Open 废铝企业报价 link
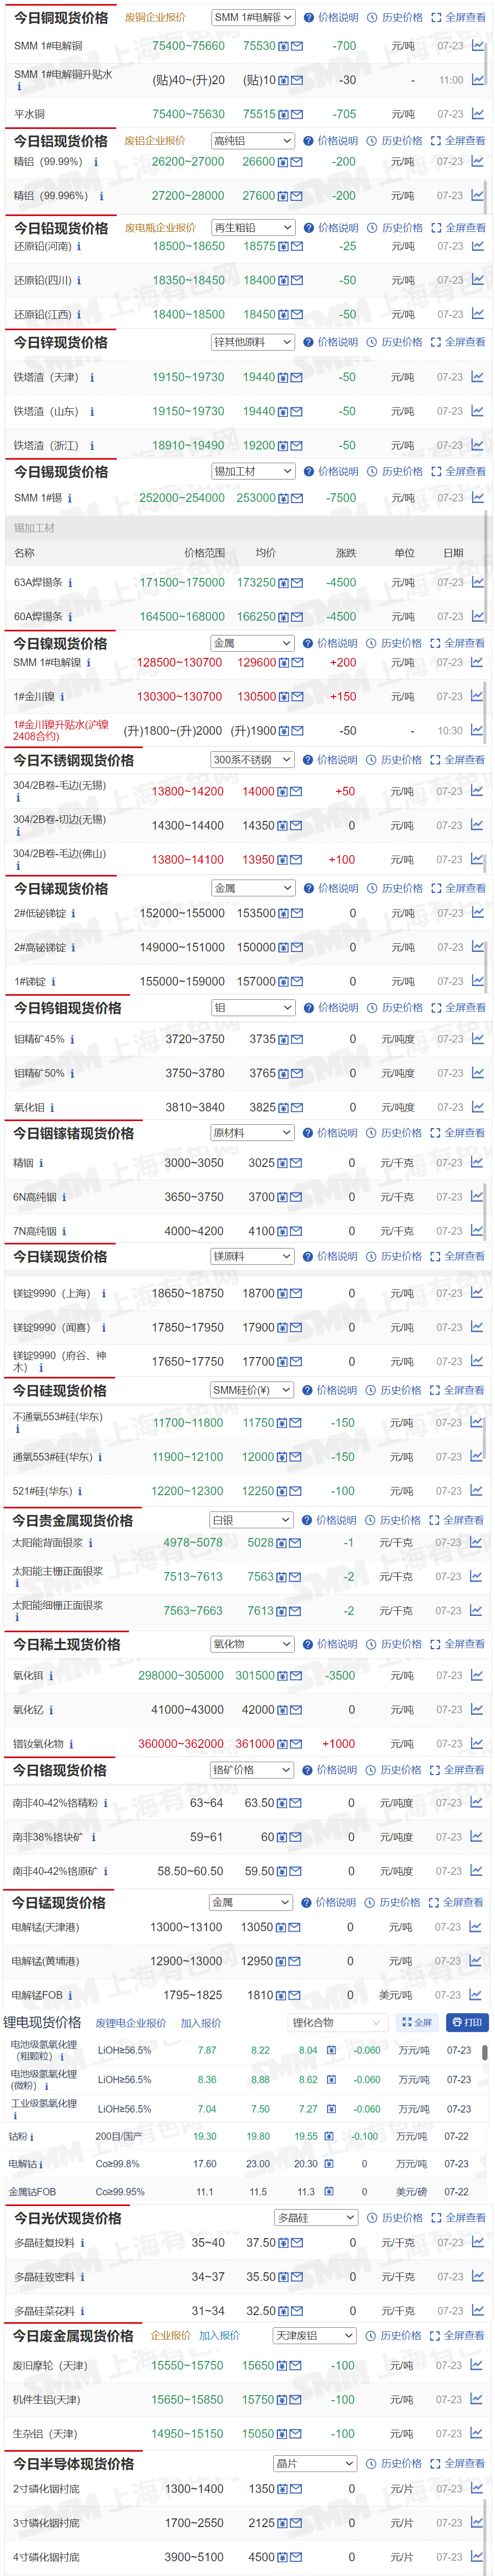The image size is (495, 2576). (x=155, y=141)
